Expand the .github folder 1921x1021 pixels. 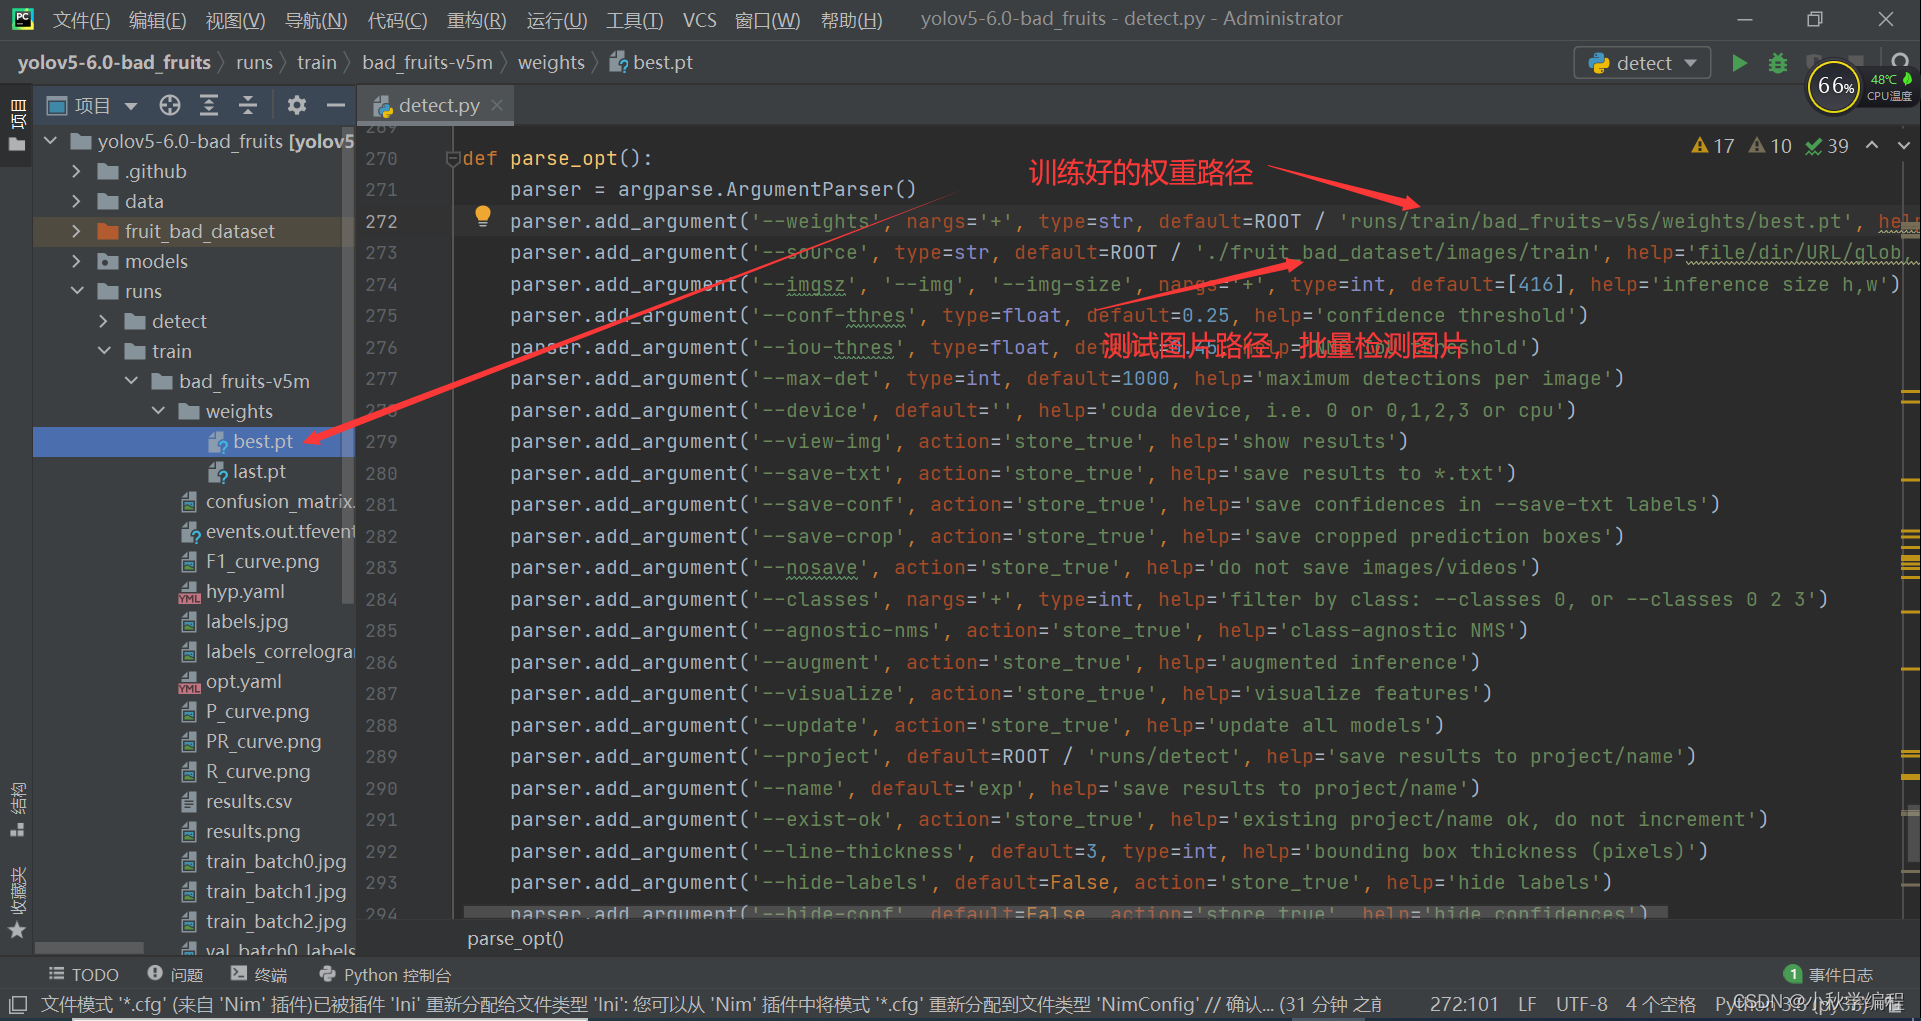77,171
